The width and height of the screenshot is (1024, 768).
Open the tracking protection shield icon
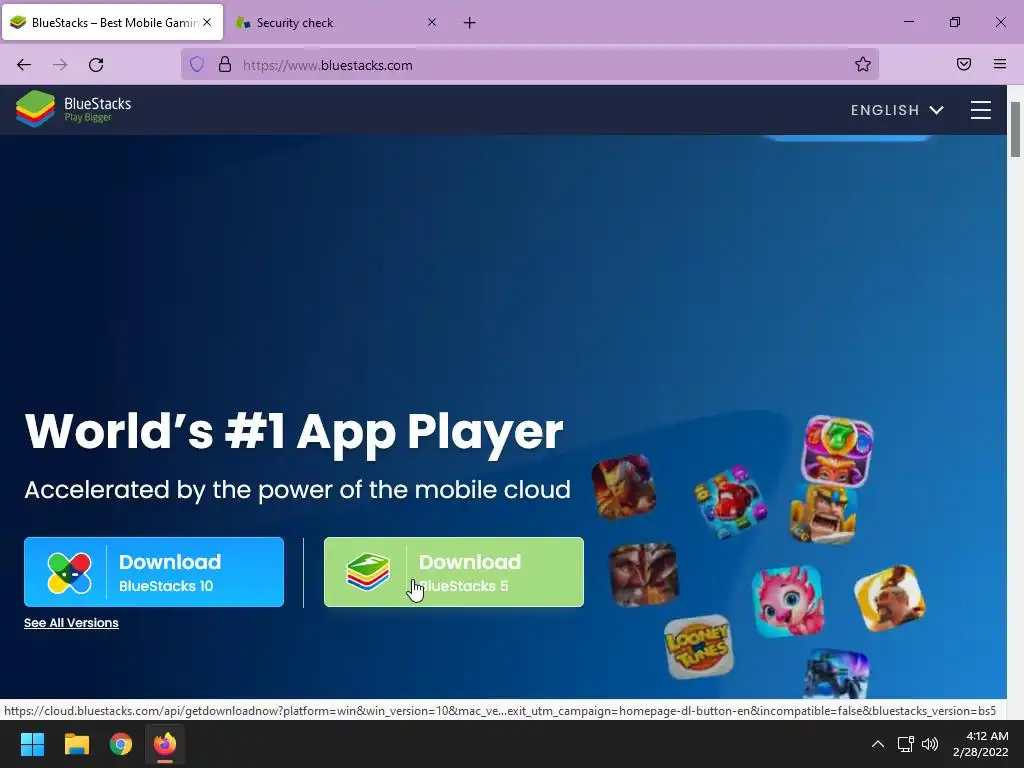pos(197,64)
